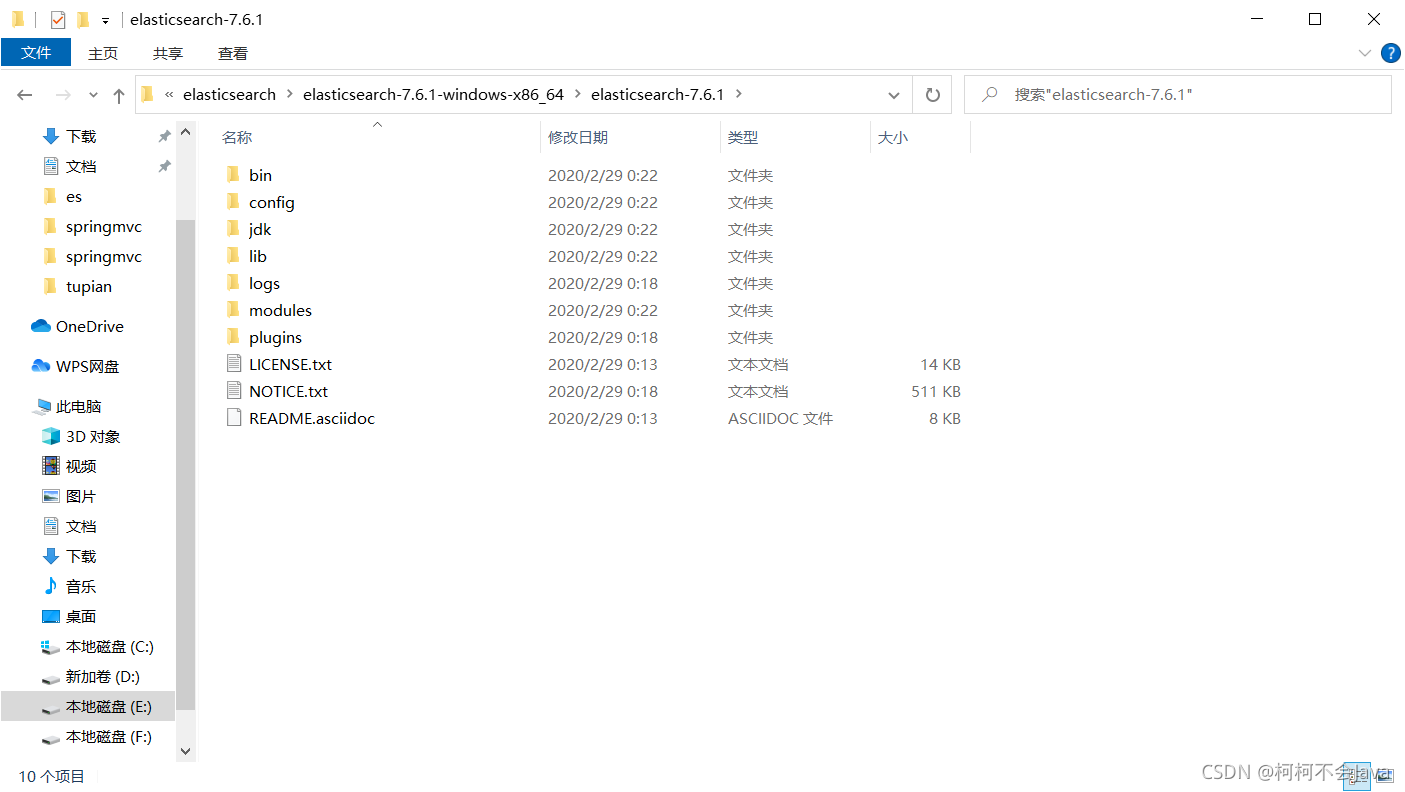This screenshot has height=792, width=1405.
Task: Click the config folder icon
Action: (233, 202)
